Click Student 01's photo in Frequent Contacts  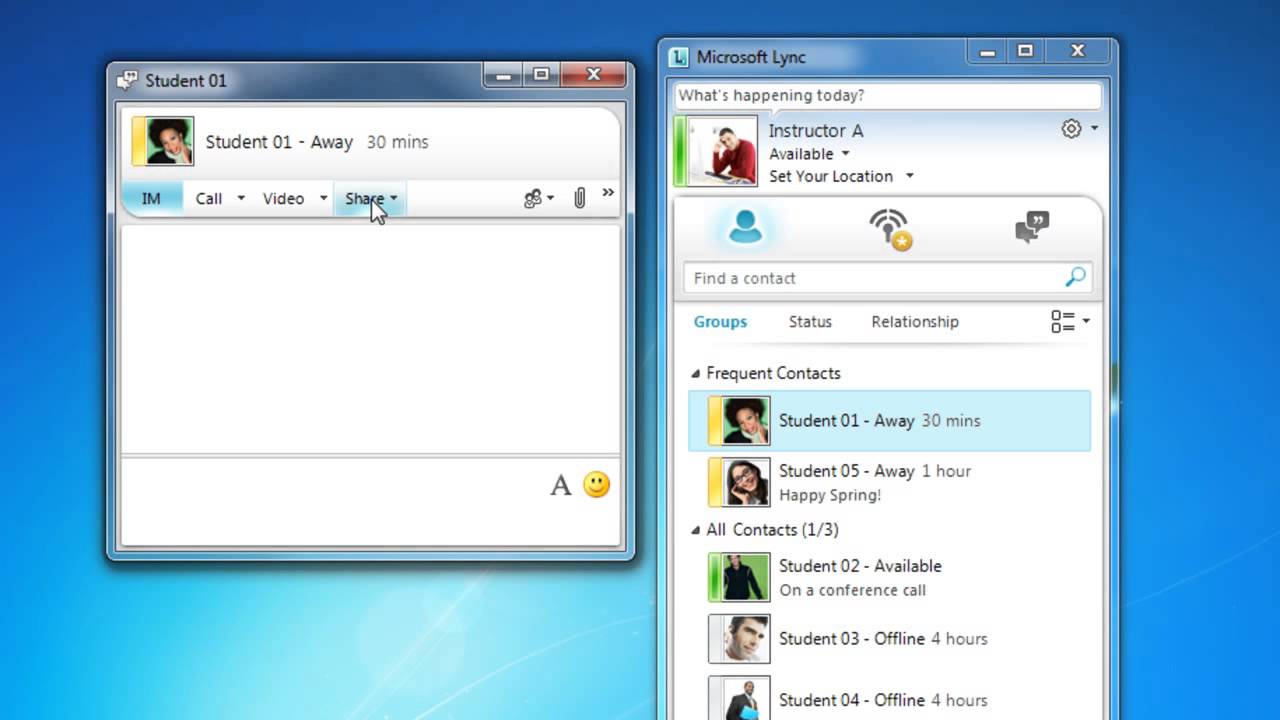pos(746,420)
